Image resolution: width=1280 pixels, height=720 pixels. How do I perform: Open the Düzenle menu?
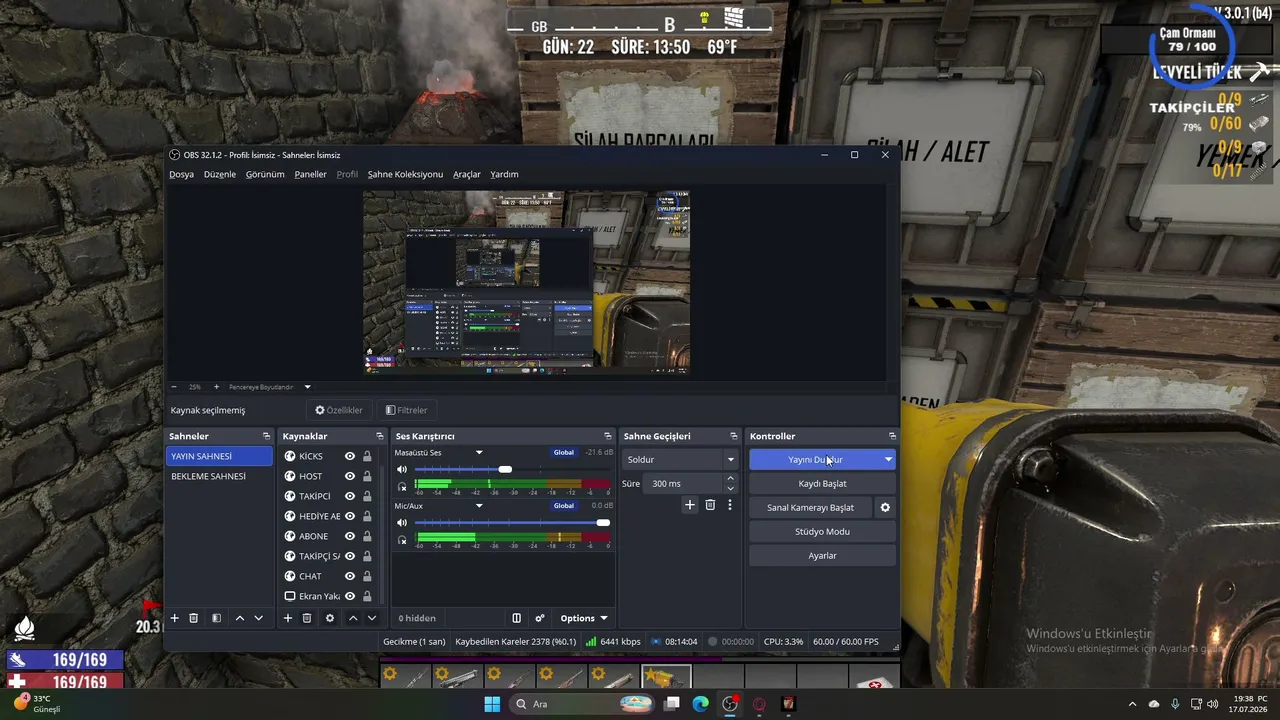click(220, 174)
